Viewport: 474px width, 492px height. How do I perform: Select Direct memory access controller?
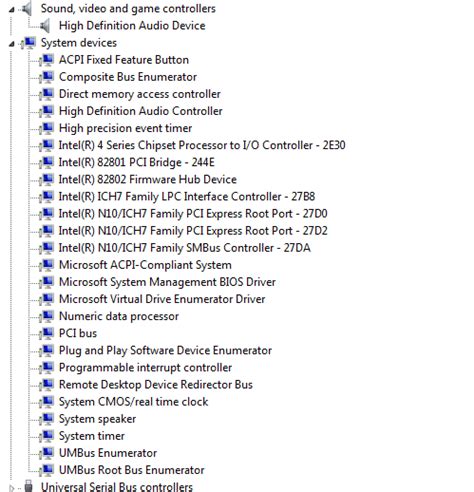coord(140,94)
